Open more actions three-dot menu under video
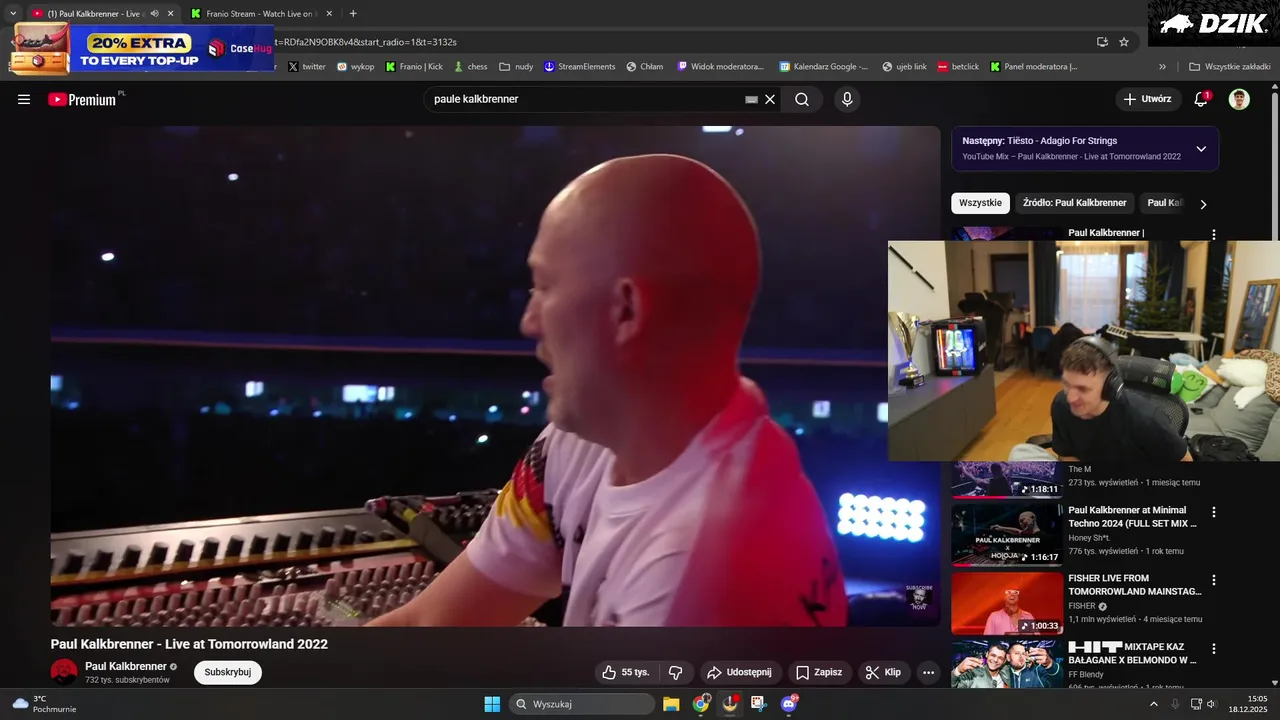This screenshot has height=720, width=1280. [928, 672]
